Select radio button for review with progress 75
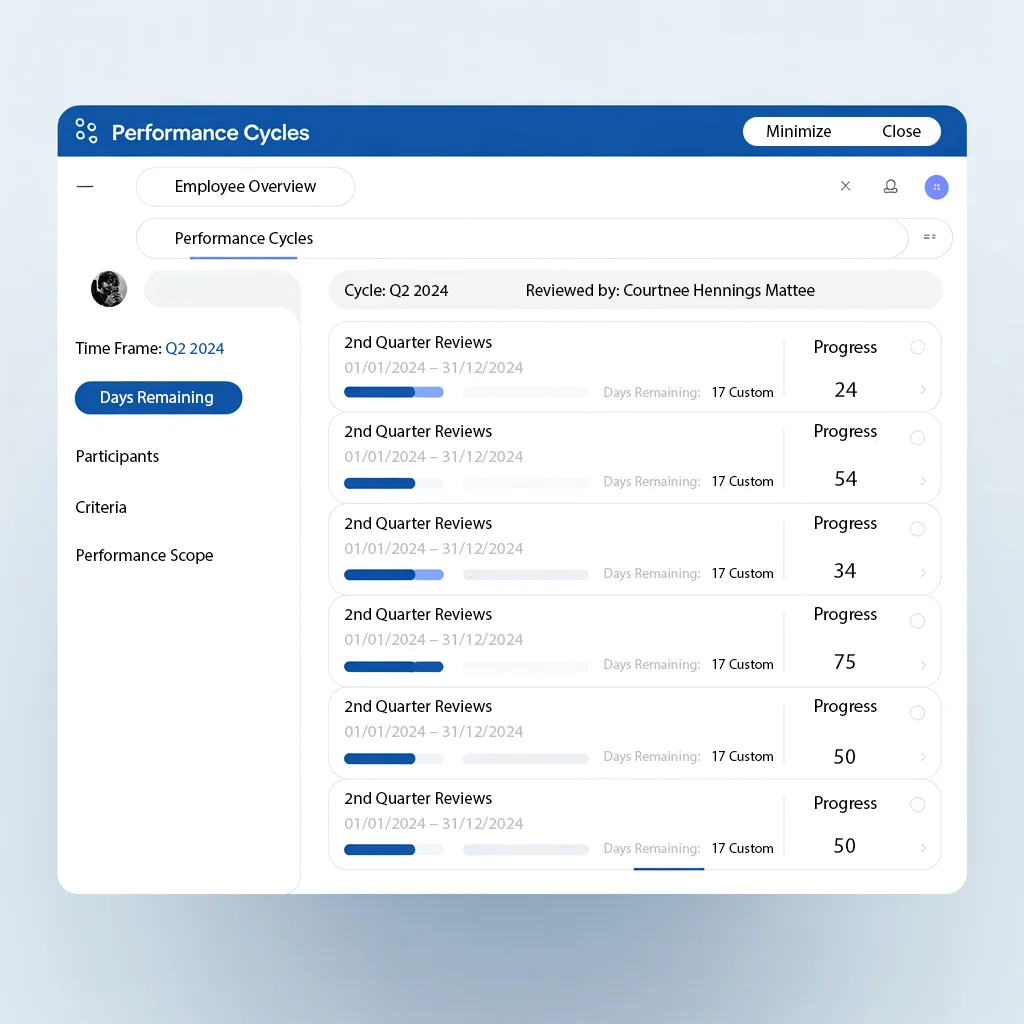The width and height of the screenshot is (1024, 1024). 917,621
